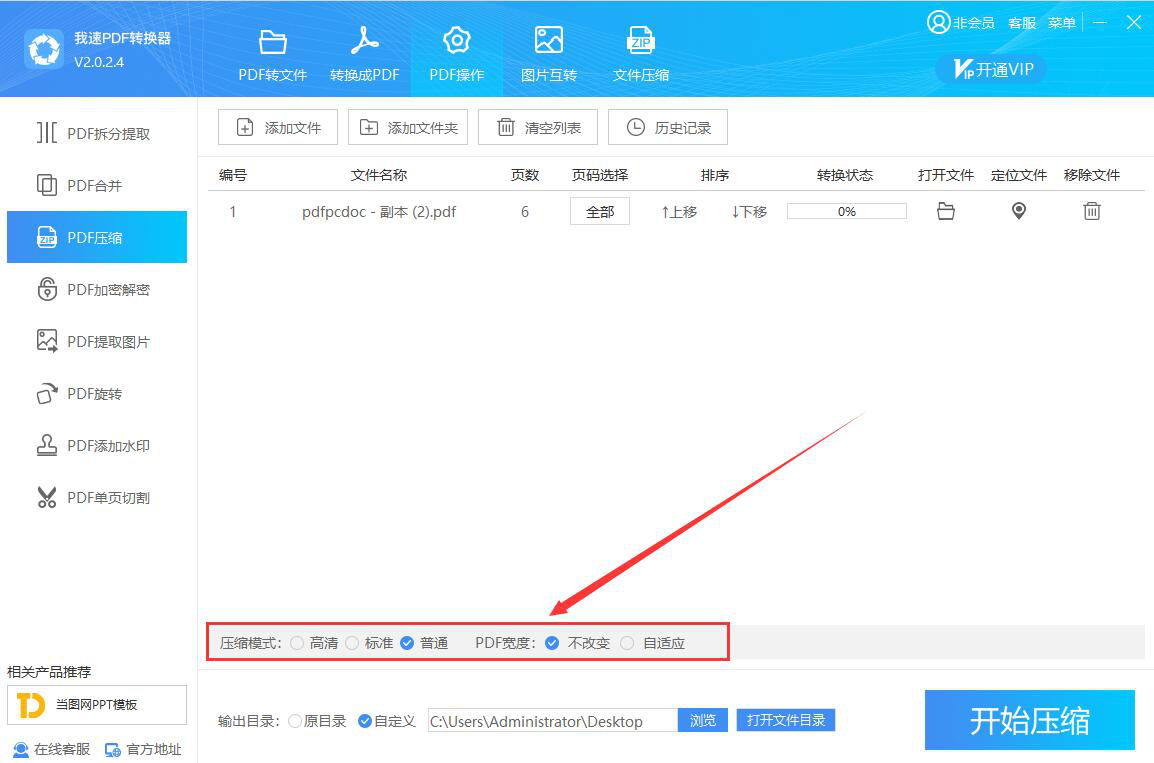Click the 编号 column header
Screen dimensions: 1154x763
(233, 175)
